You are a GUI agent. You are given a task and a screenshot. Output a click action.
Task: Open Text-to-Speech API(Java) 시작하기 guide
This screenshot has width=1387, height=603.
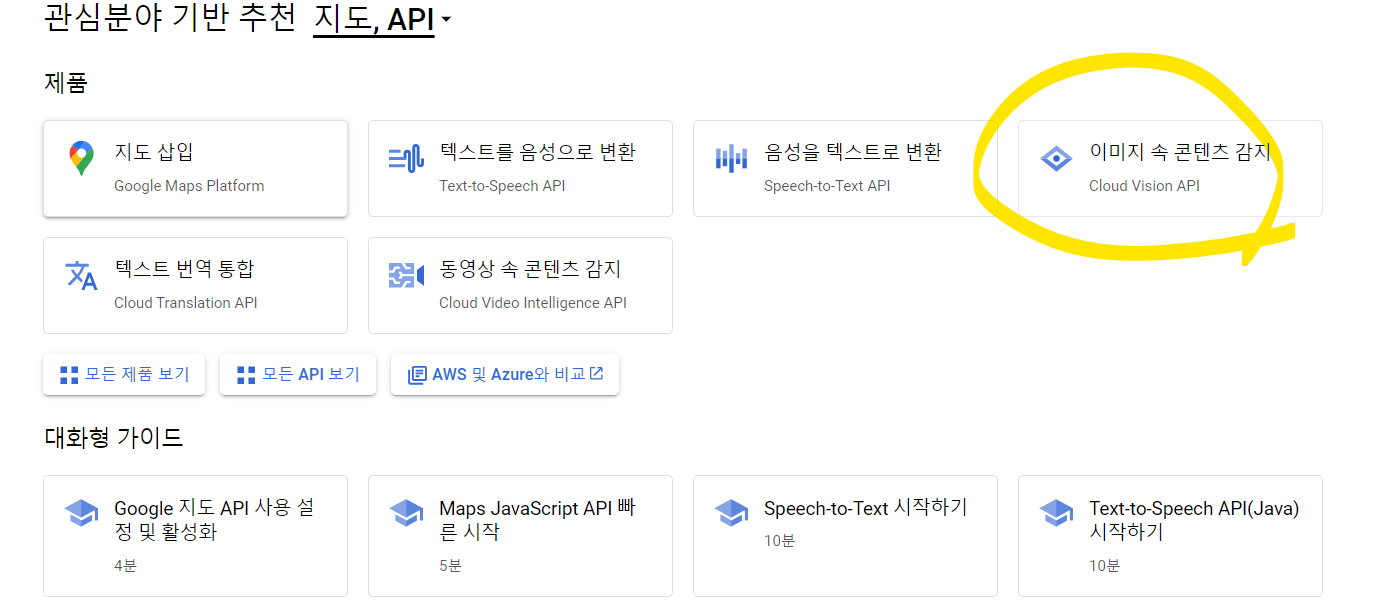1170,536
